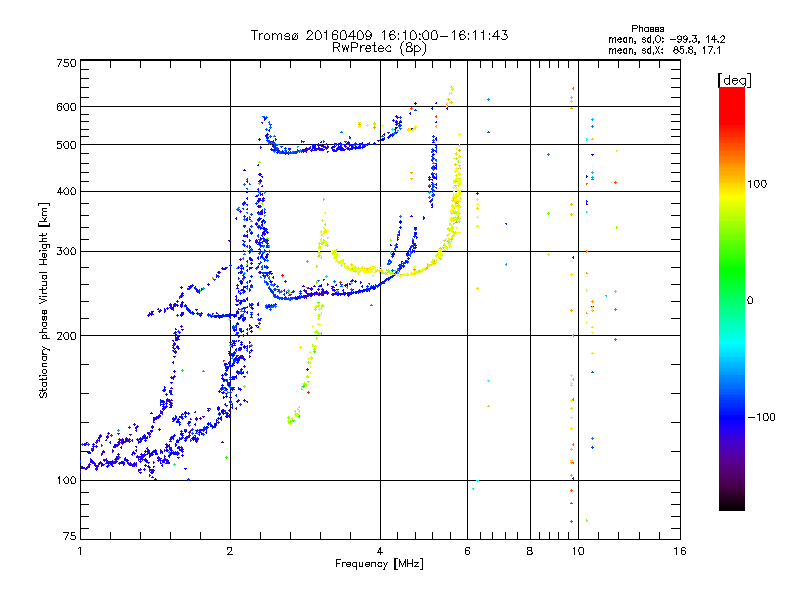The width and height of the screenshot is (800, 600).
Task: Click the x-axis tick label '1'
Action: coord(80,551)
